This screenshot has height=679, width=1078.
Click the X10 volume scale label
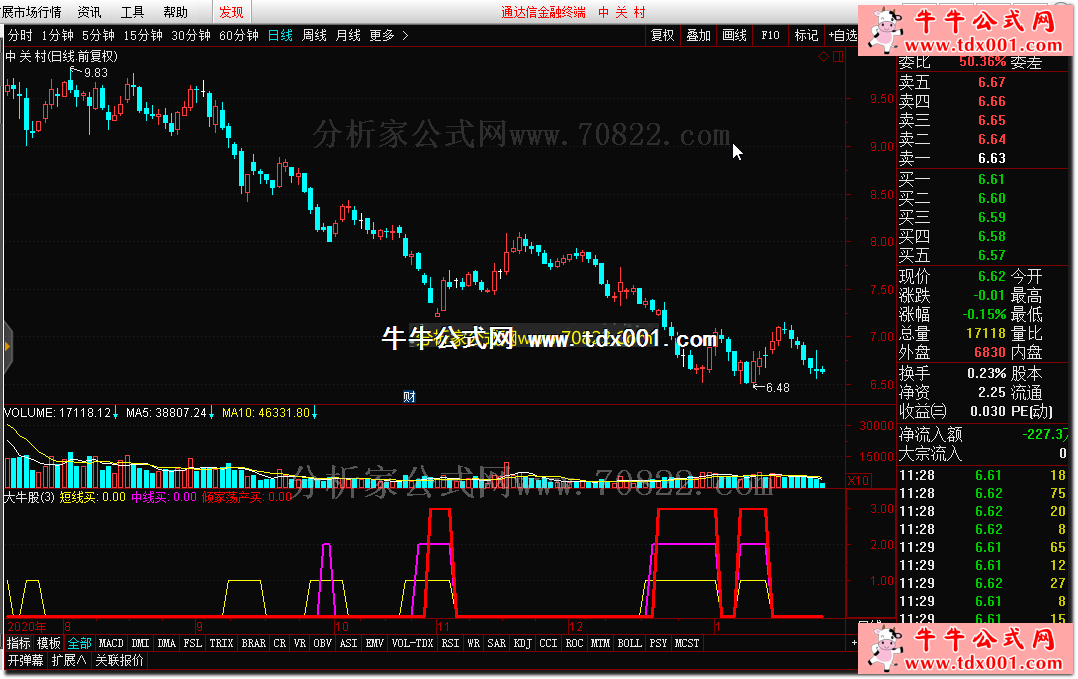click(858, 480)
